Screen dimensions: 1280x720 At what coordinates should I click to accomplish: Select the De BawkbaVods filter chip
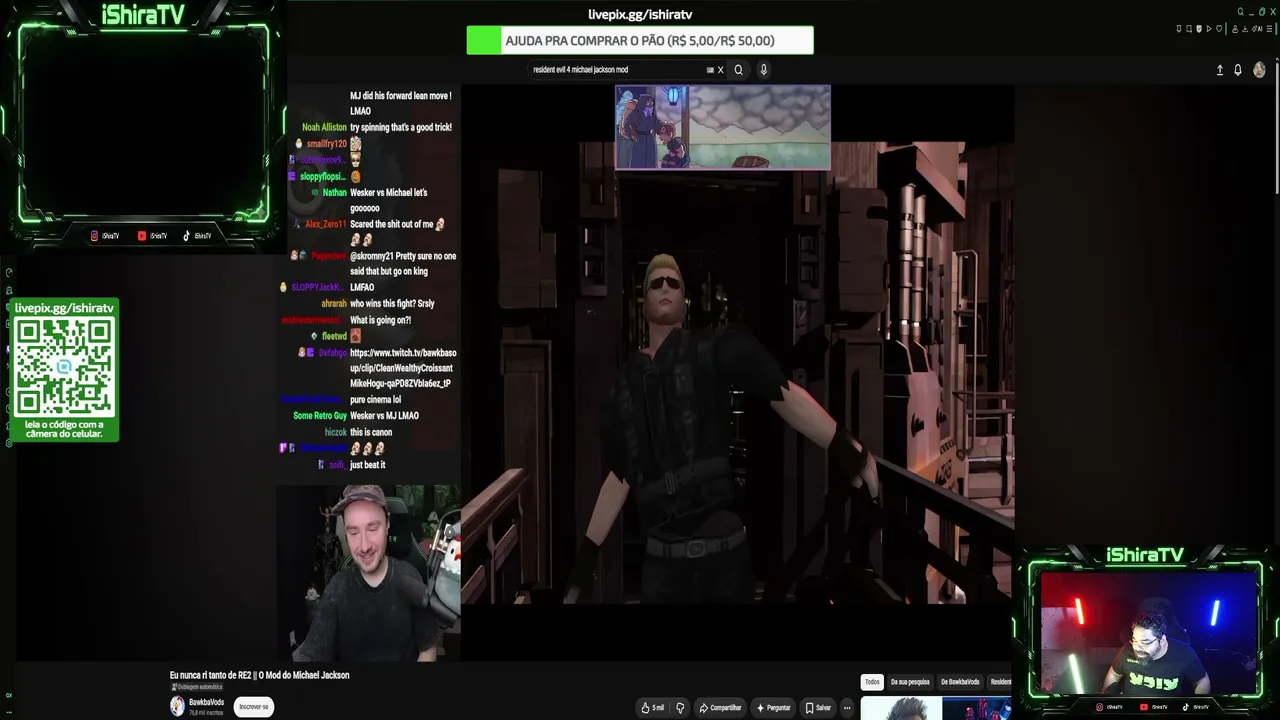pyautogui.click(x=960, y=682)
